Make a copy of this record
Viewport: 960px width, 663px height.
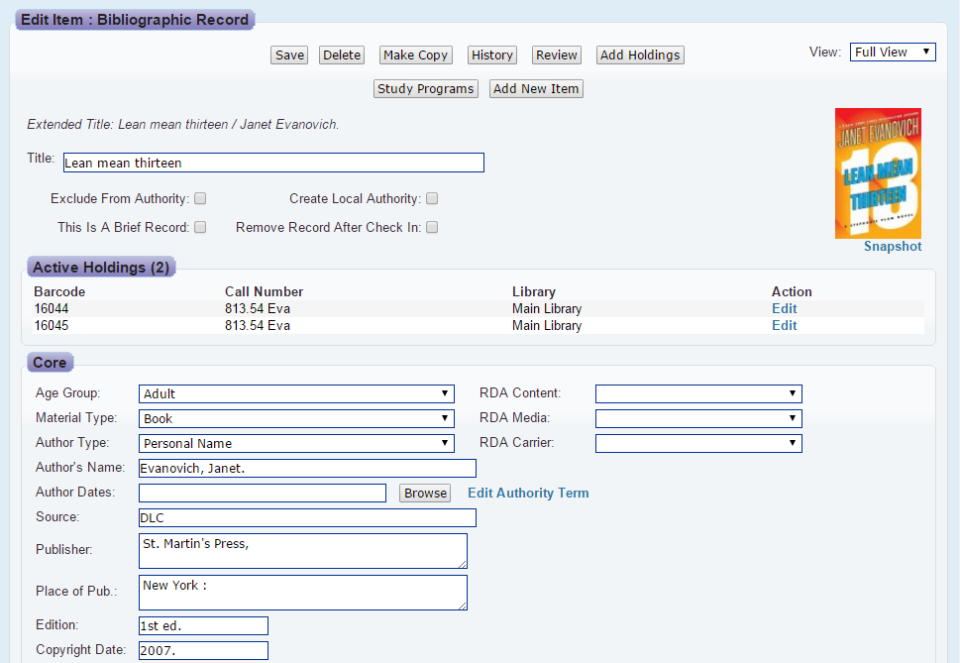[x=415, y=55]
